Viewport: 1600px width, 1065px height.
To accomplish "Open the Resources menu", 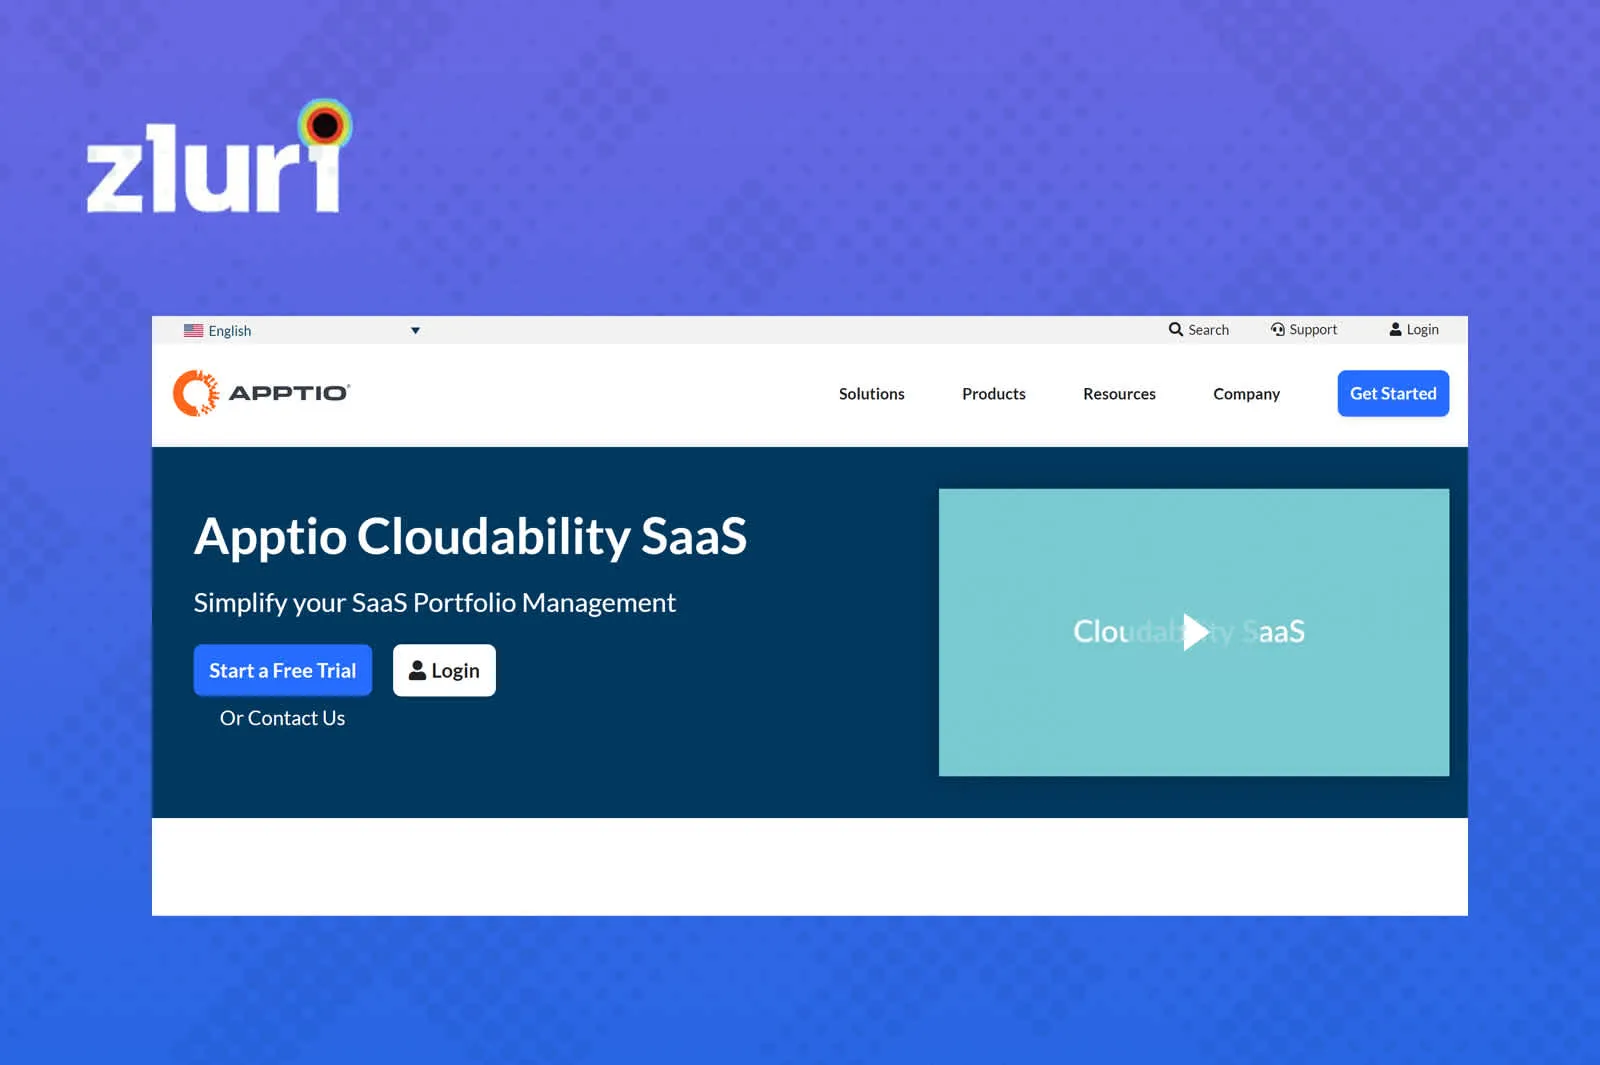I will pyautogui.click(x=1119, y=394).
